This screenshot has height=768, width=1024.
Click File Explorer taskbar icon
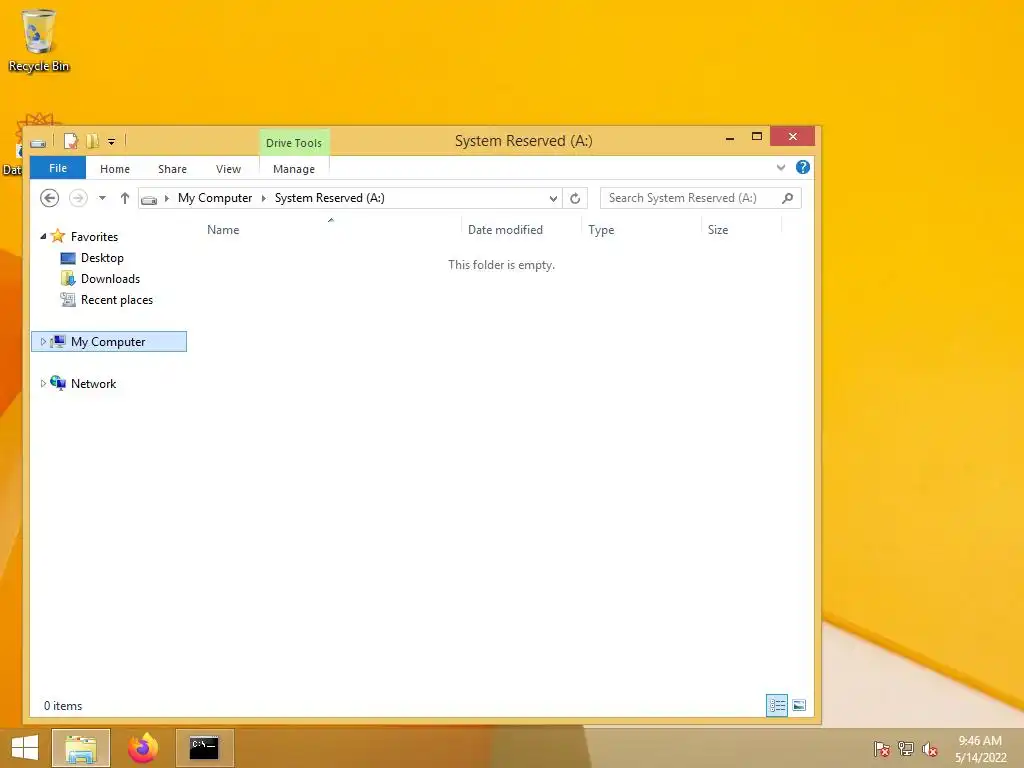point(81,748)
